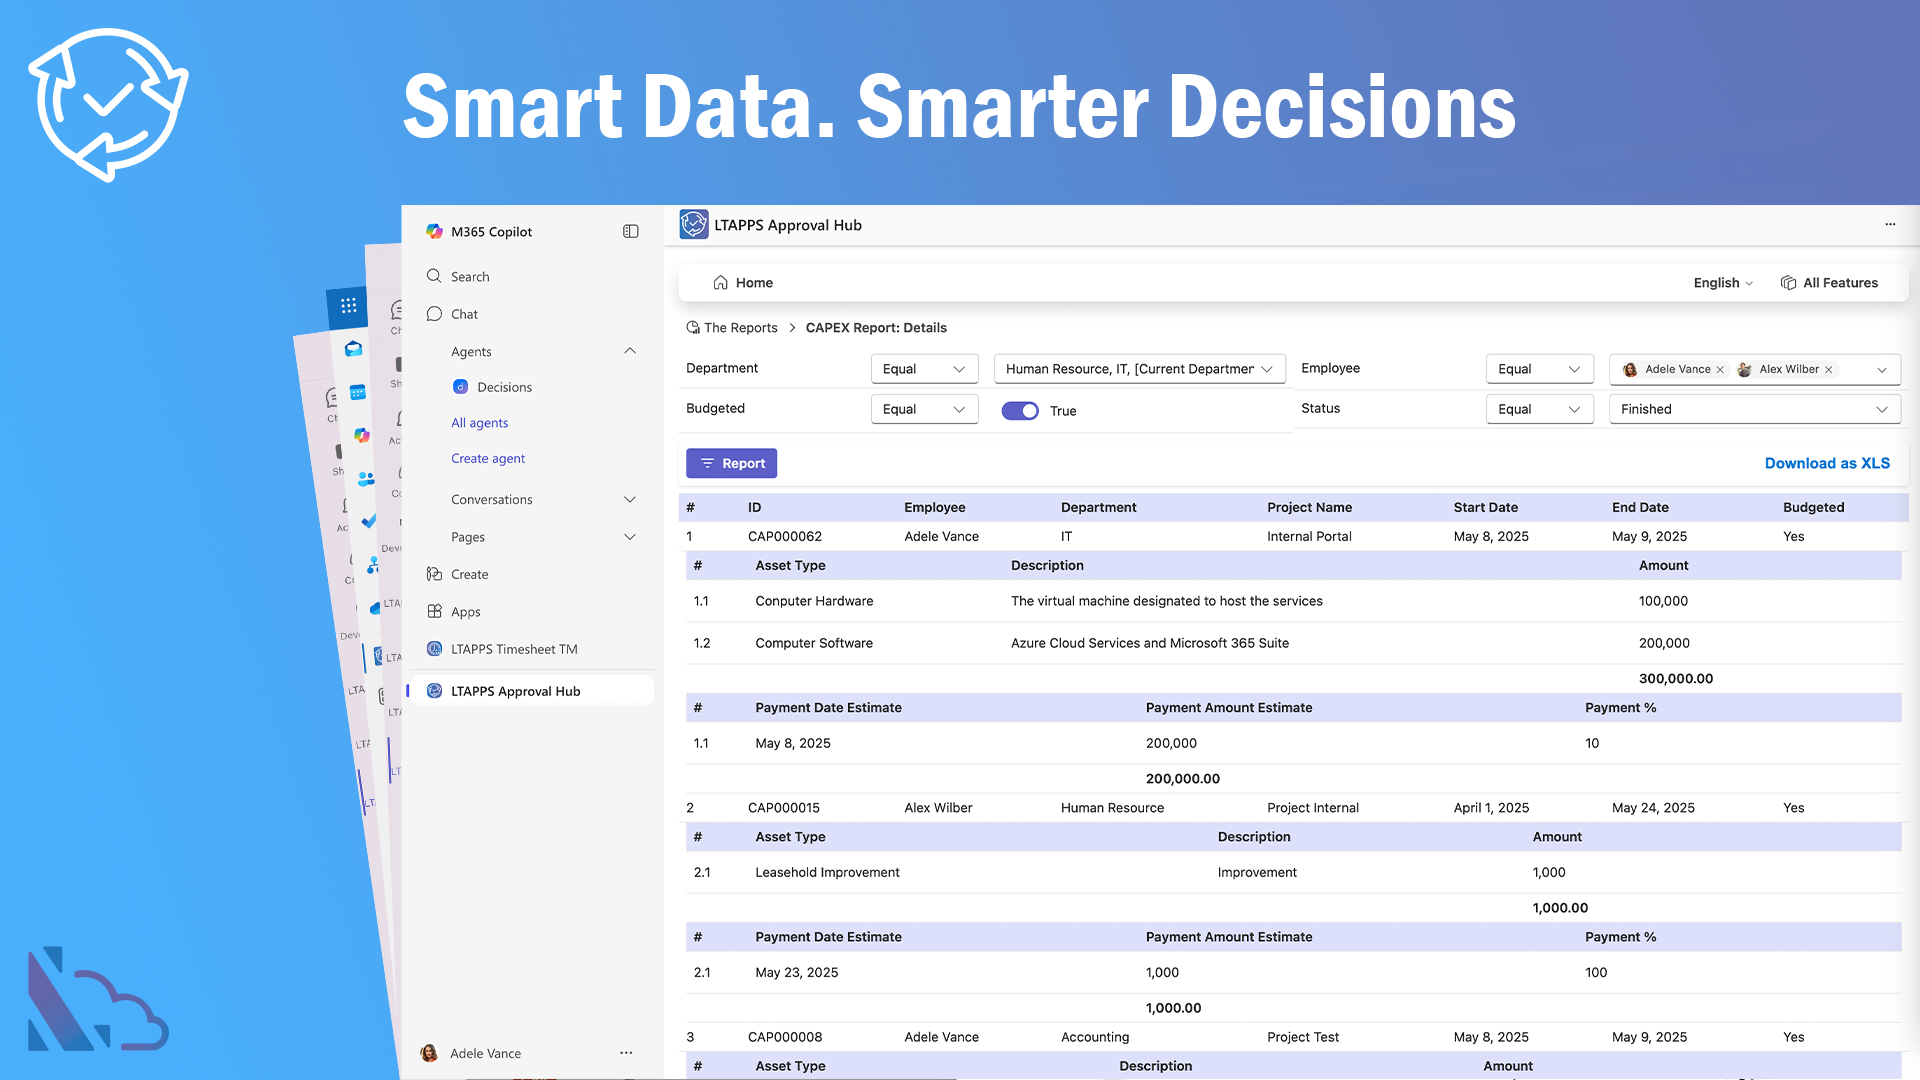Turn off the Budgeted True toggle
Image resolution: width=1920 pixels, height=1080 pixels.
point(1020,411)
